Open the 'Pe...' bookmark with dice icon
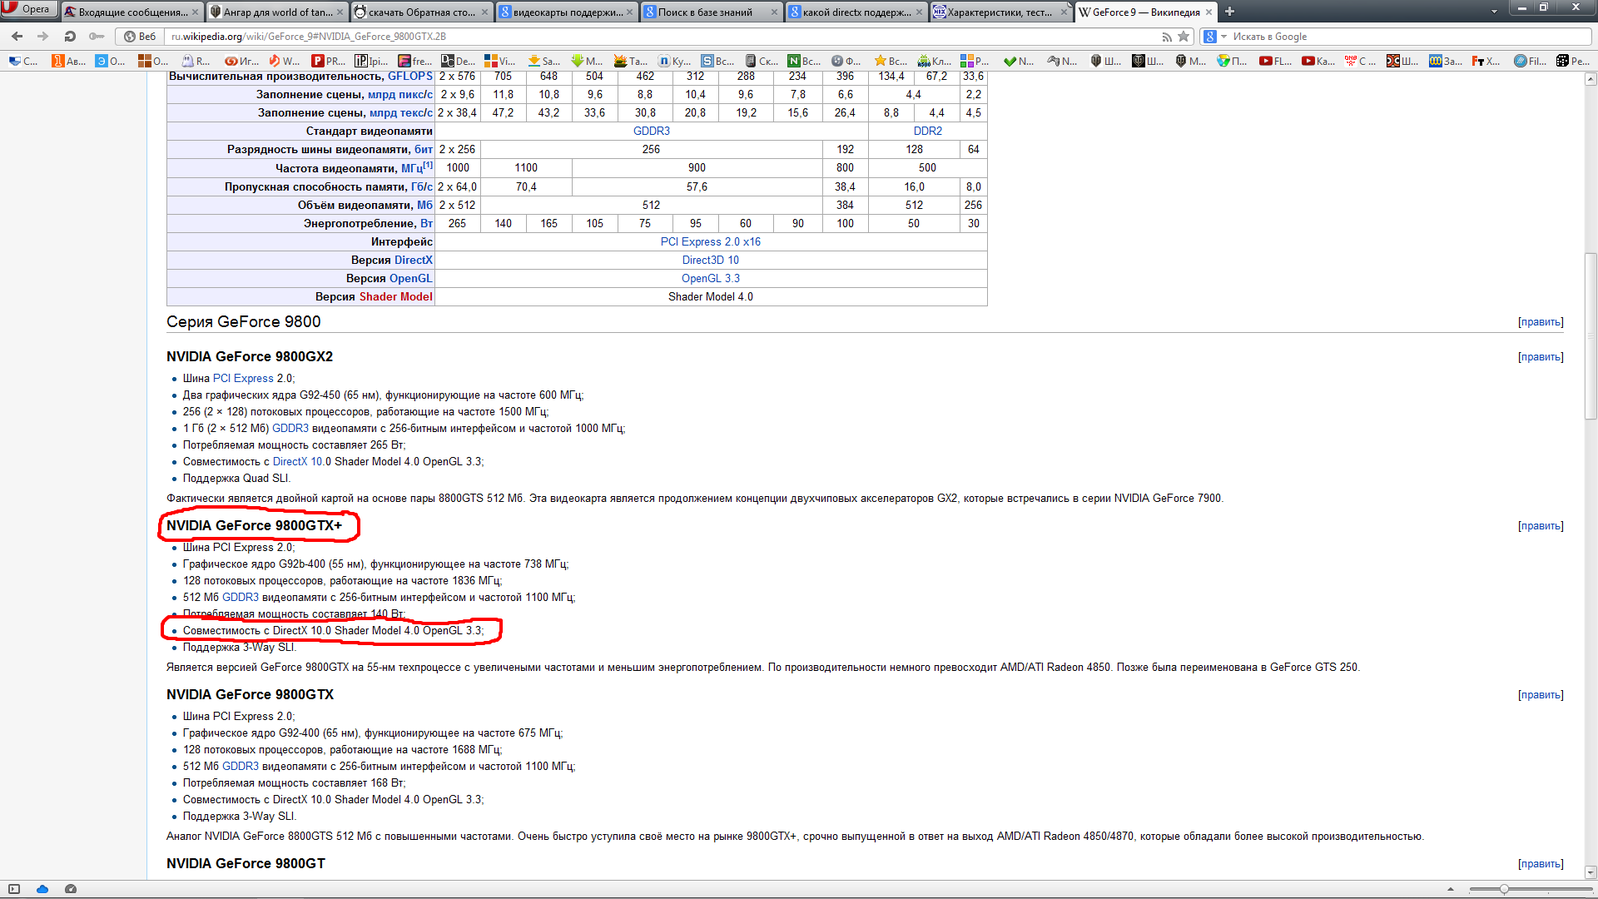 click(1573, 61)
